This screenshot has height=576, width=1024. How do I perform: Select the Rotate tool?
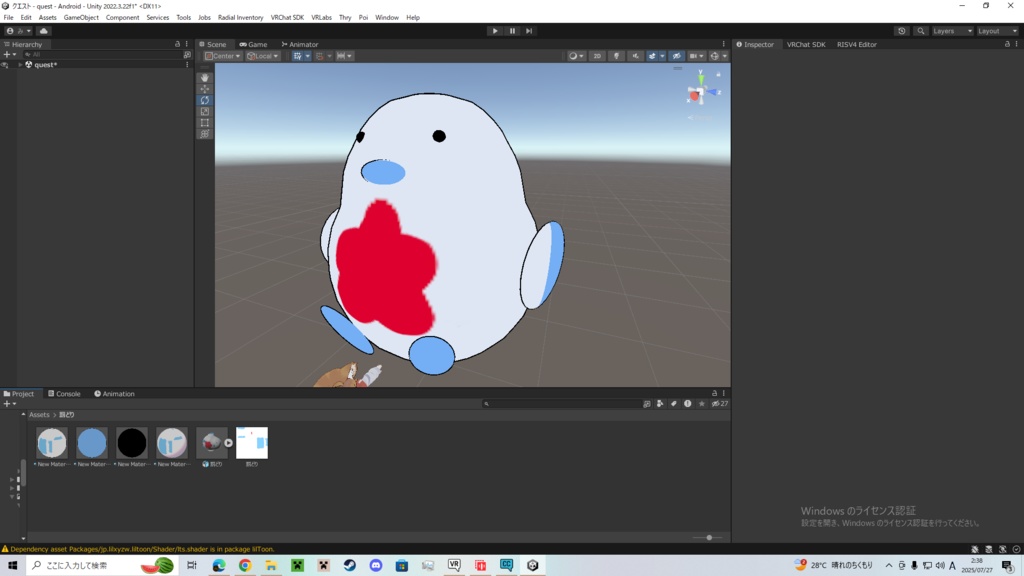click(x=205, y=100)
